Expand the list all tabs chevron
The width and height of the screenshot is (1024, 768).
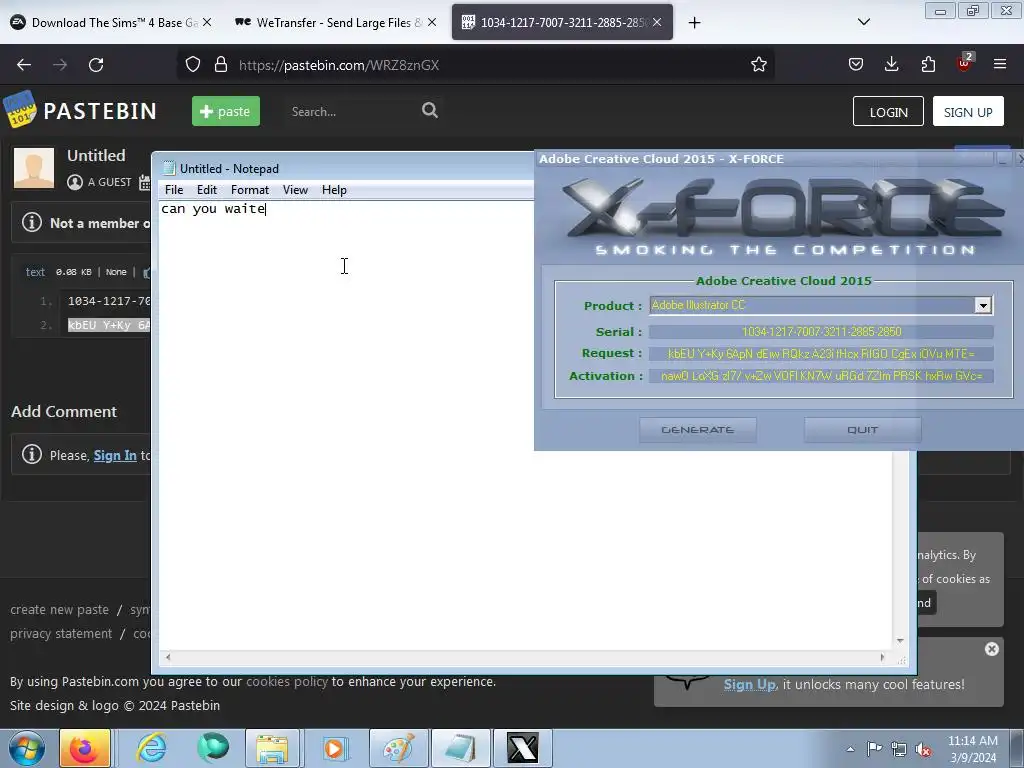(x=863, y=22)
